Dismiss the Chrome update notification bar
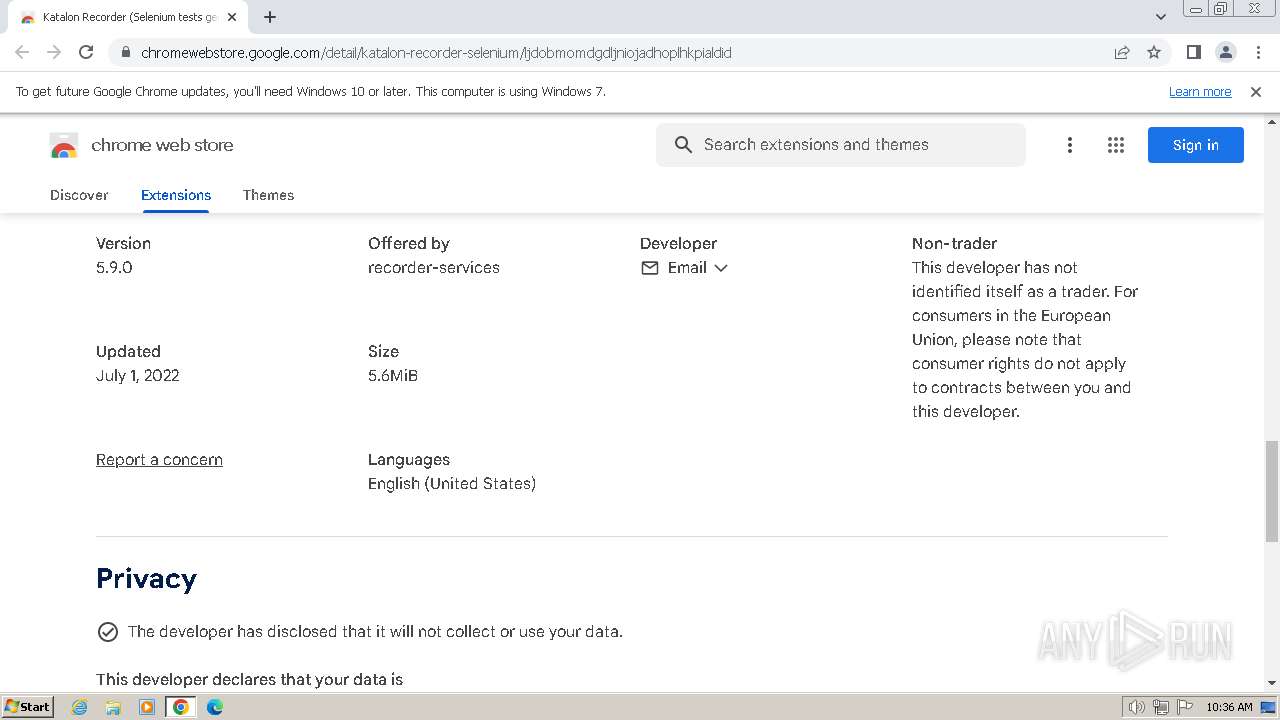Screen dimensions: 1280x720 click(x=1256, y=91)
